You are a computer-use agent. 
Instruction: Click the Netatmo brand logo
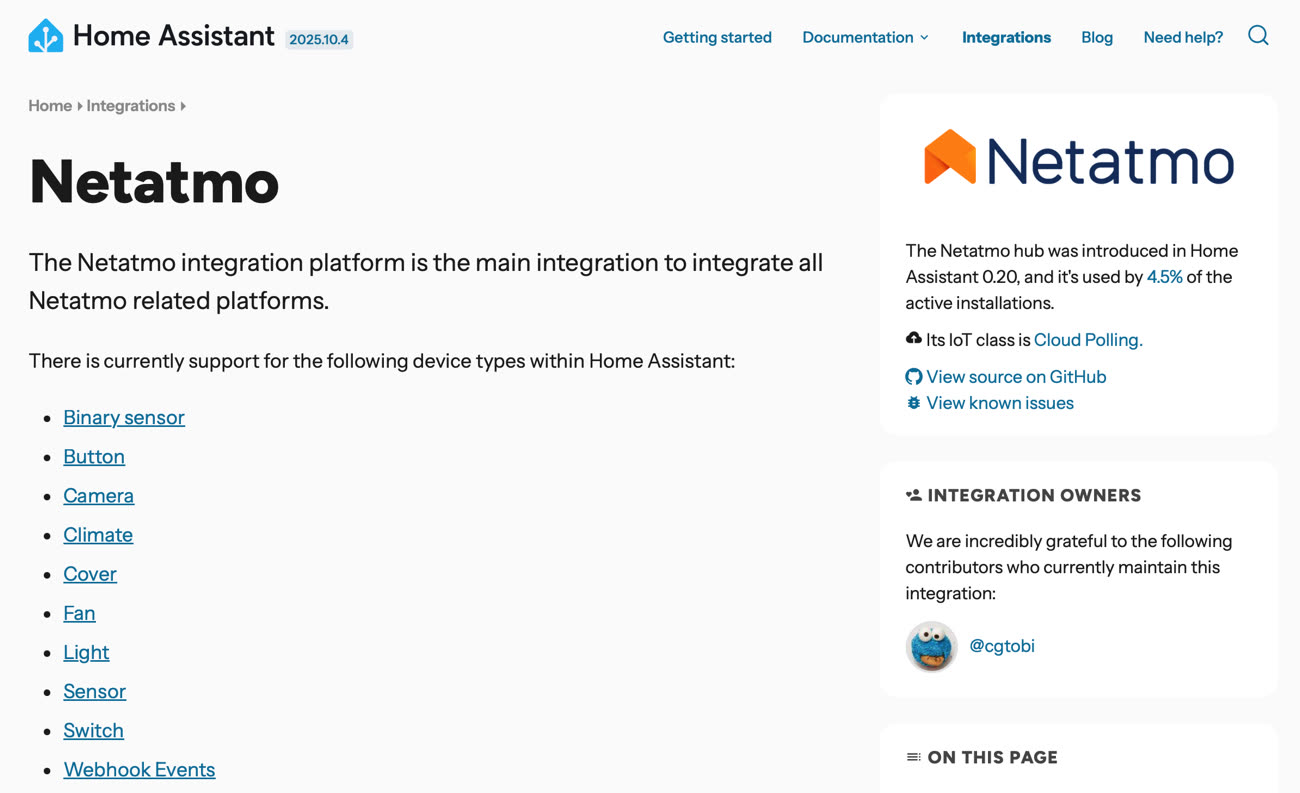point(1079,159)
